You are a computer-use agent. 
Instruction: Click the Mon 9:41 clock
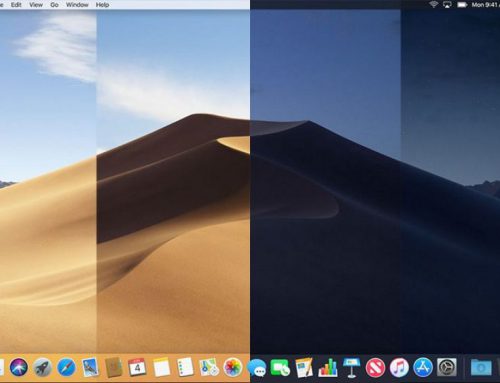pos(485,5)
